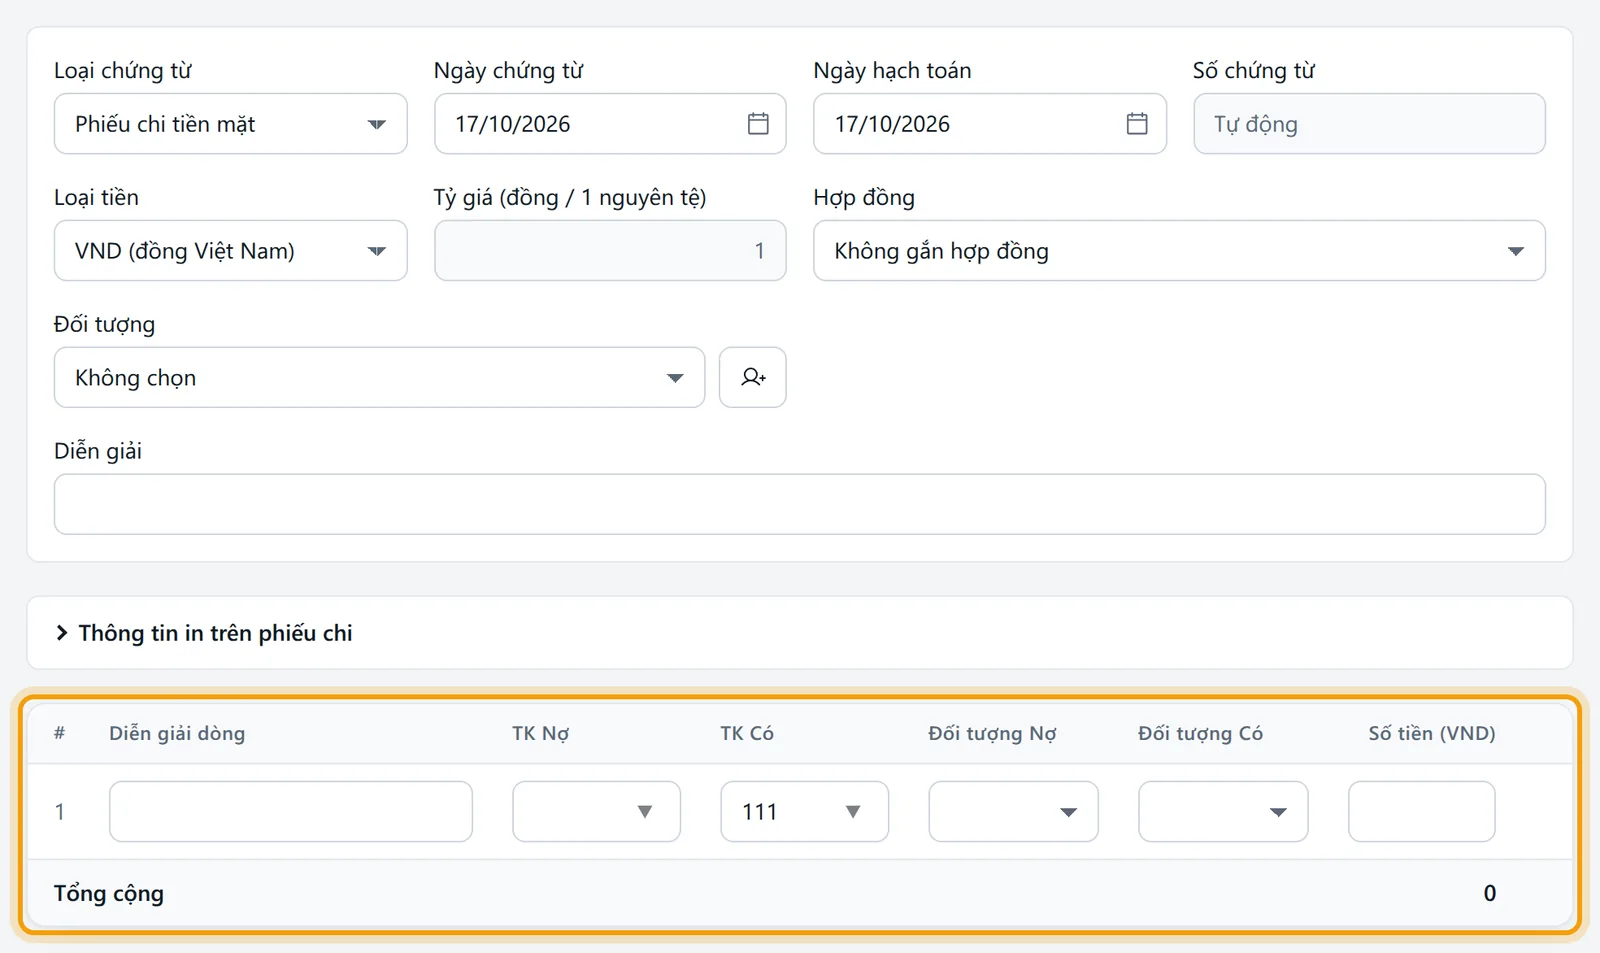Open the Đối tượng Có dropdown

tap(1223, 812)
